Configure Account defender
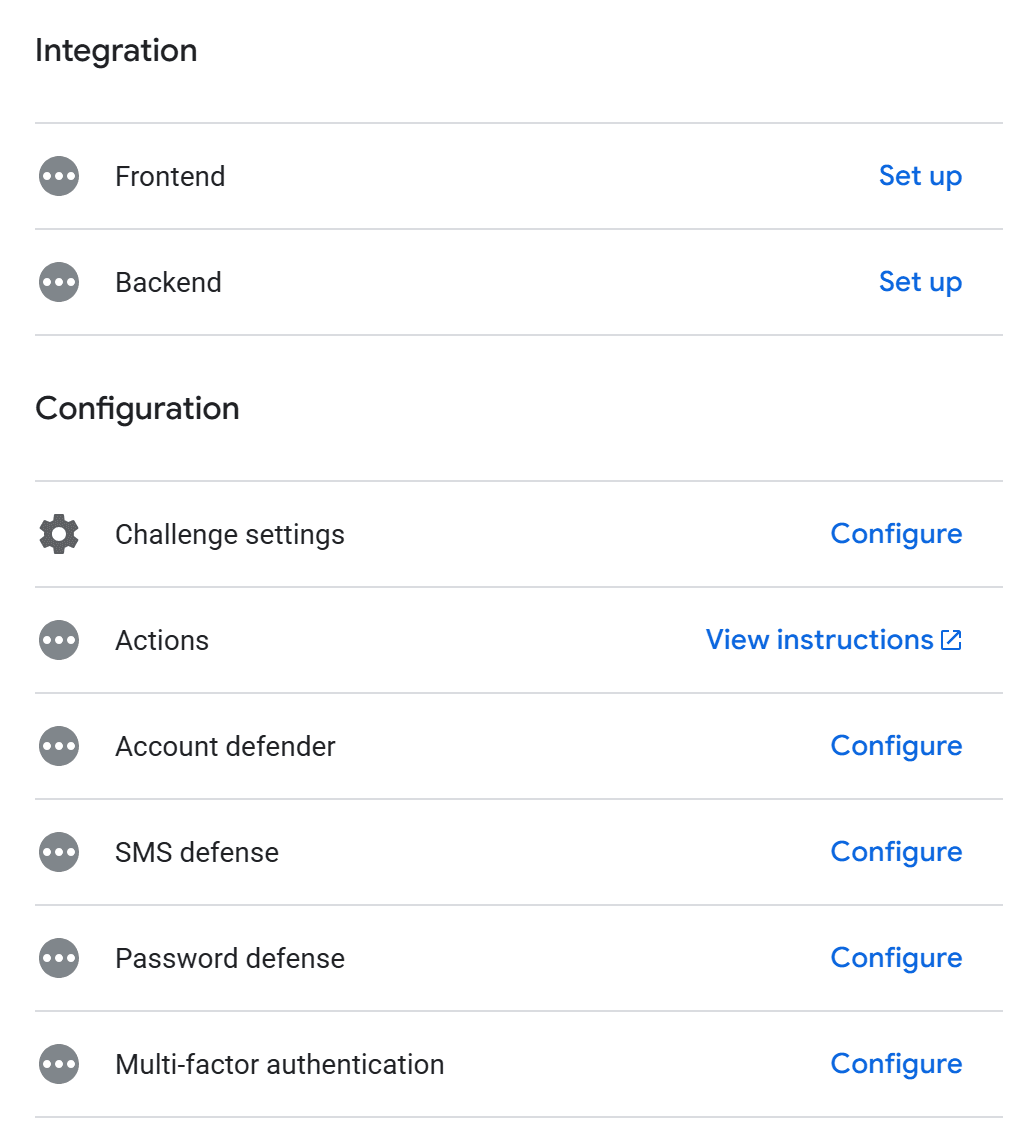1021x1140 pixels. tap(896, 747)
